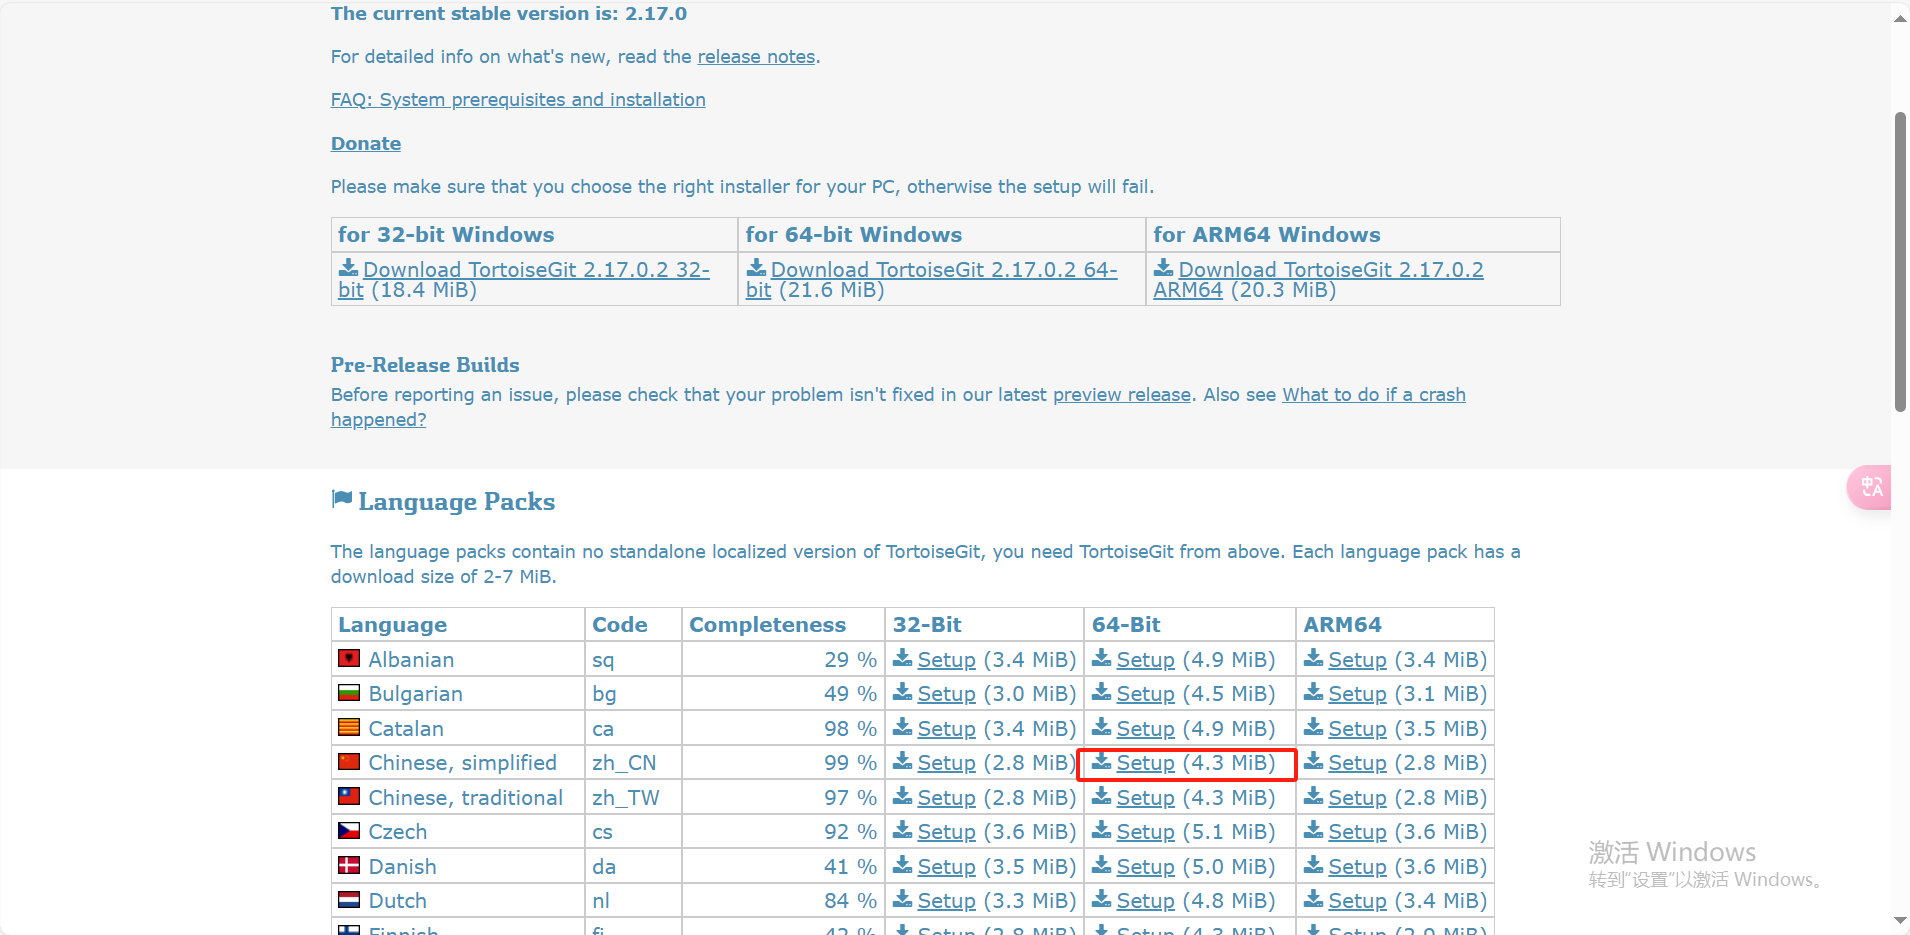Click the Chinese simplified flag icon
Image resolution: width=1910 pixels, height=935 pixels.
point(349,762)
